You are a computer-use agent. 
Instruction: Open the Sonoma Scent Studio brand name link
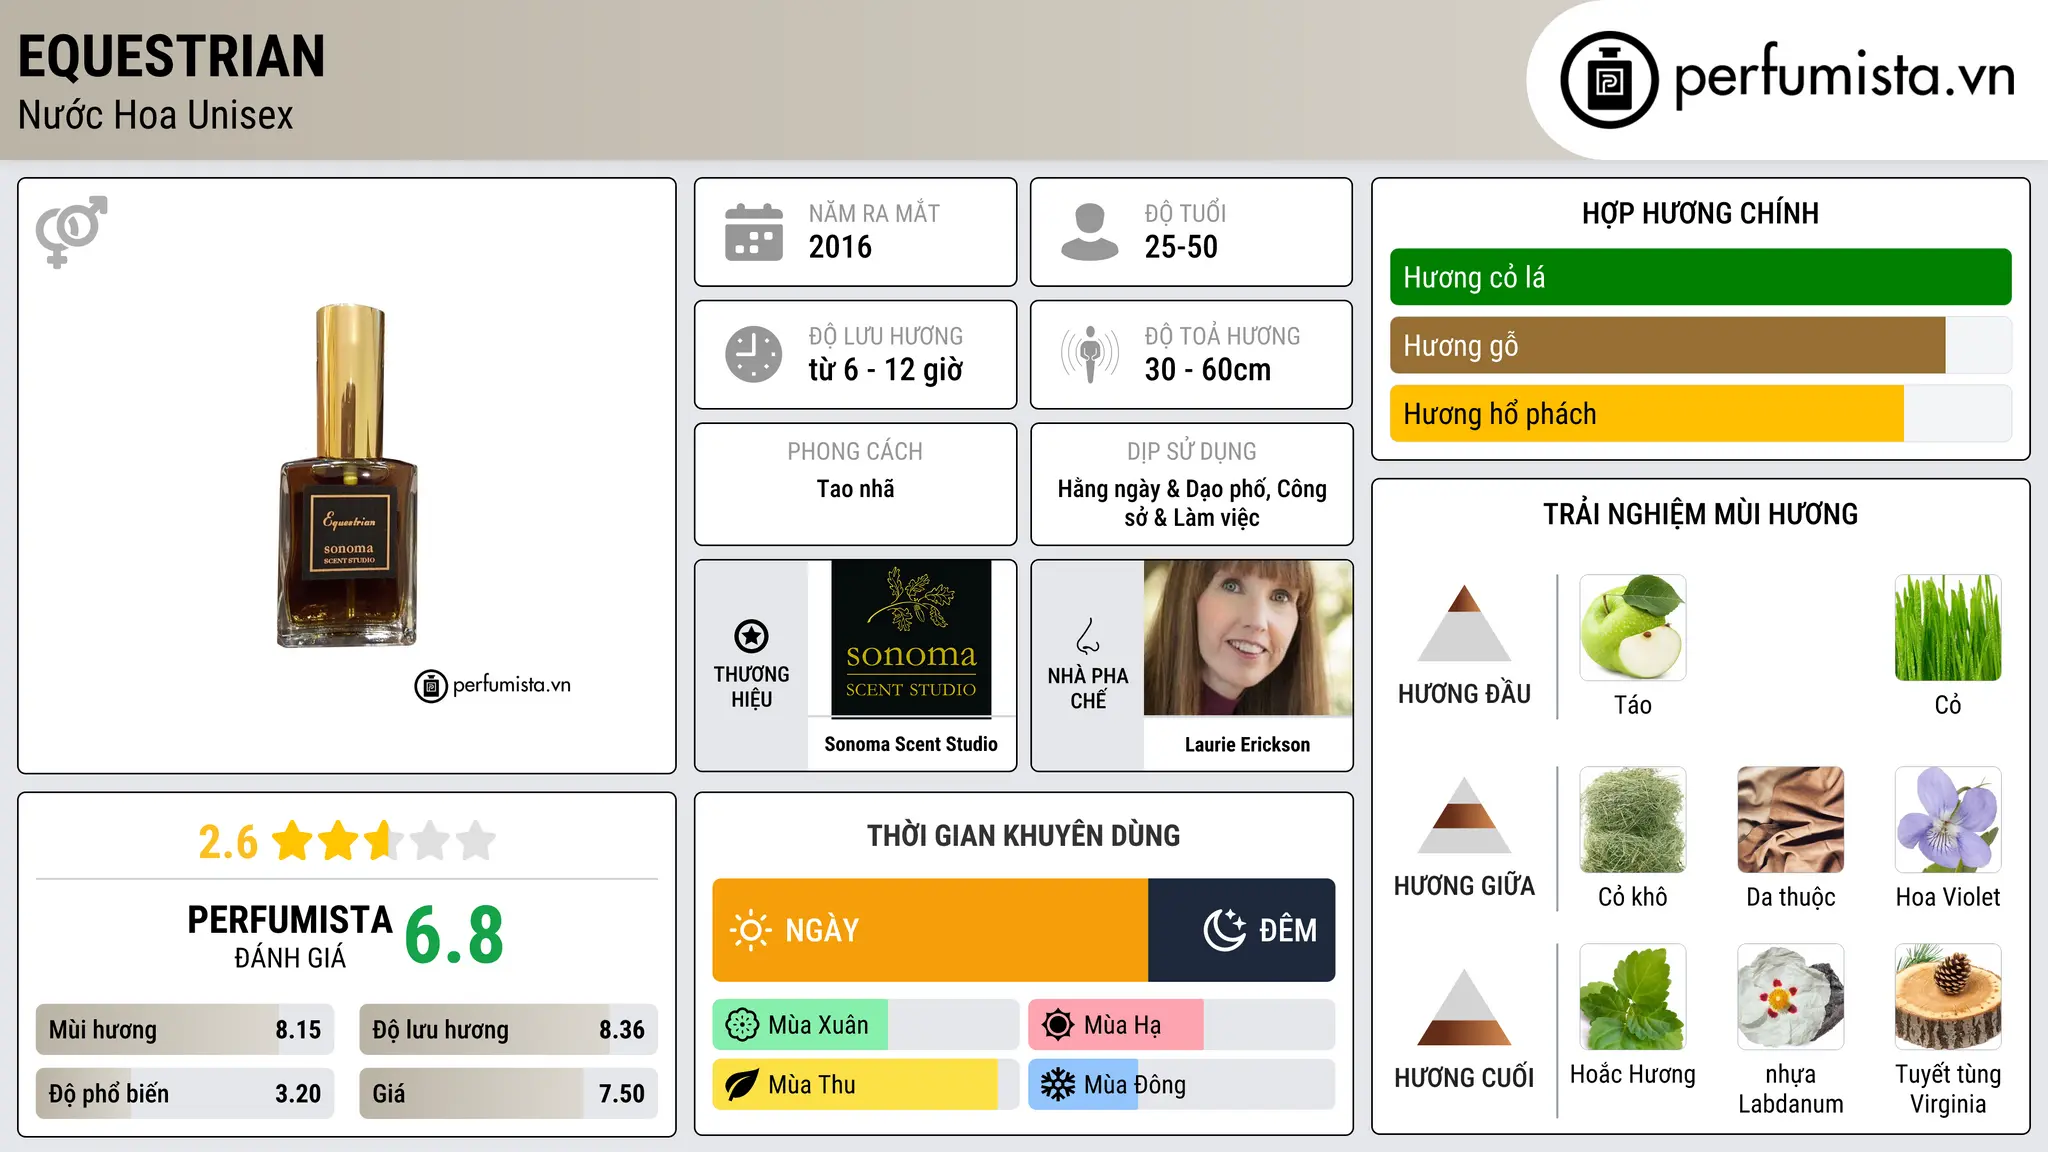pyautogui.click(x=911, y=745)
